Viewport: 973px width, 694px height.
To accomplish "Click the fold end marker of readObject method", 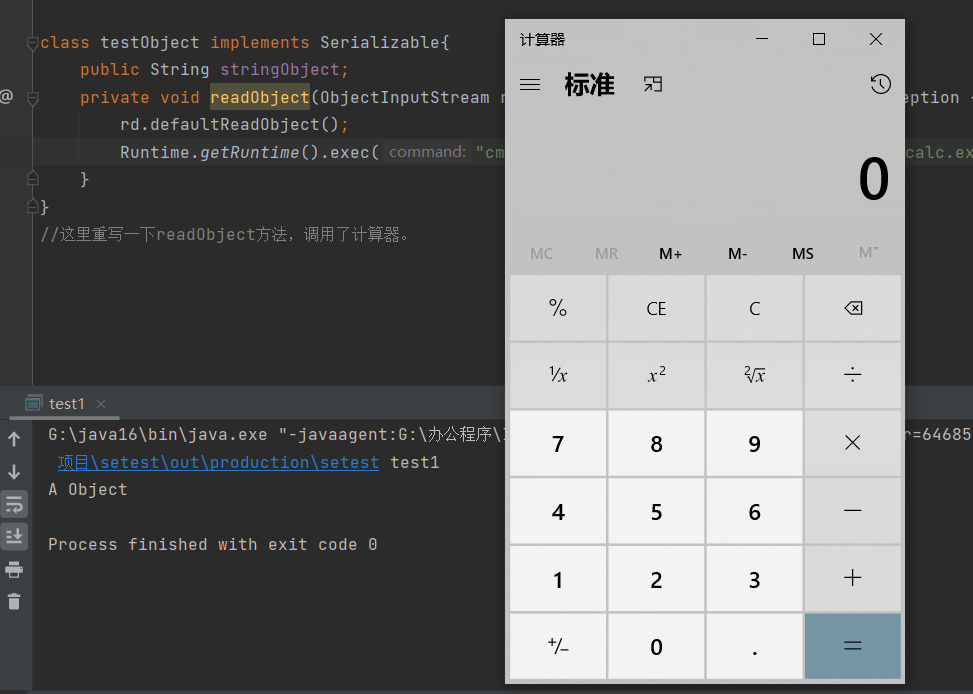I will point(32,179).
